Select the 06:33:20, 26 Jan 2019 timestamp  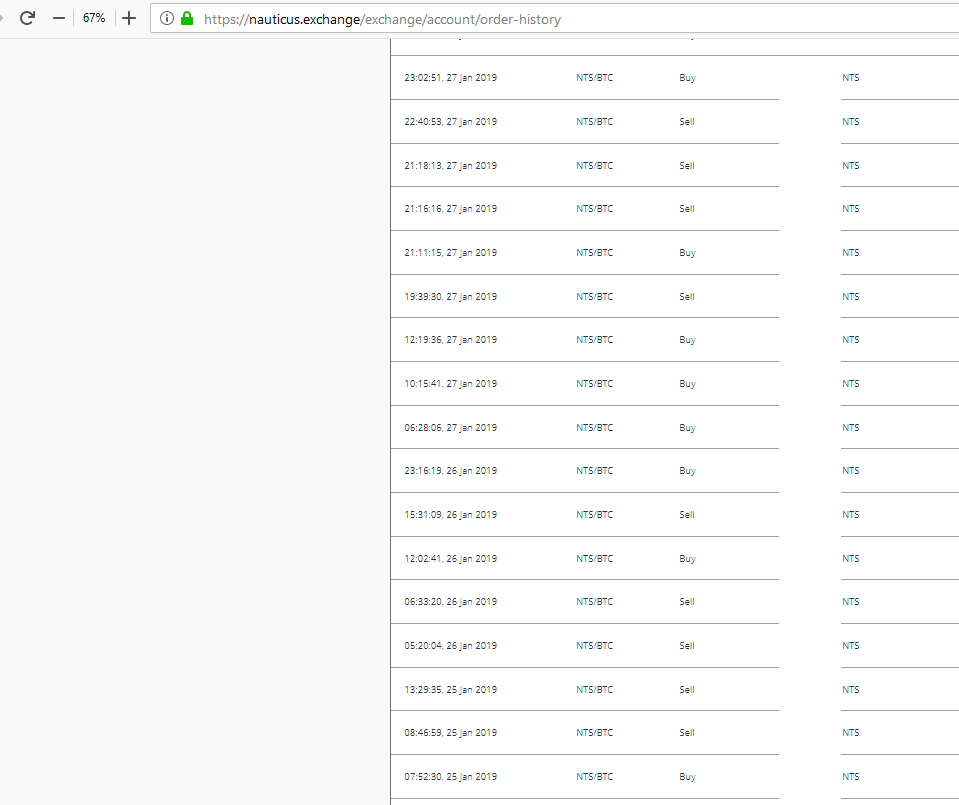pos(450,601)
